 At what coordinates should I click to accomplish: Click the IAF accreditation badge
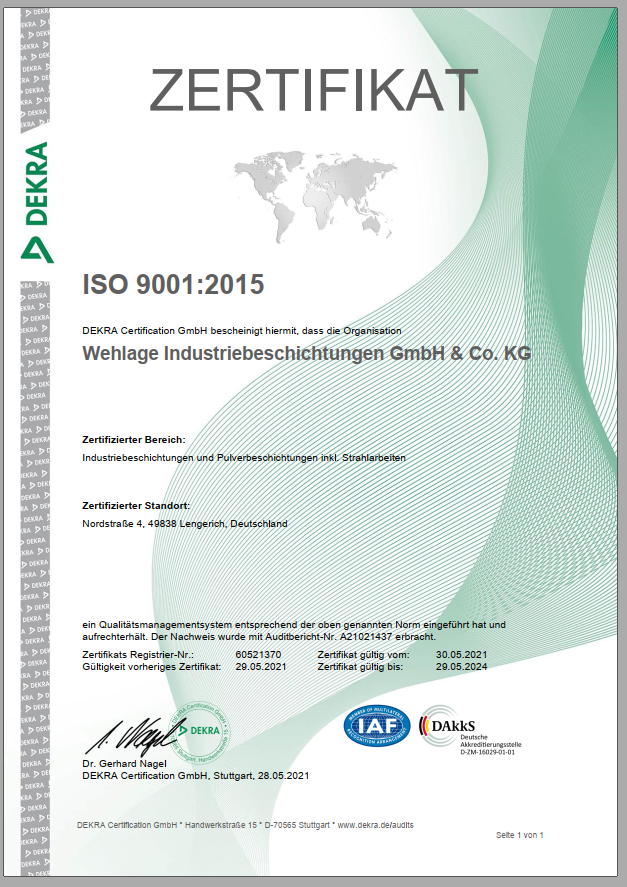click(x=377, y=725)
